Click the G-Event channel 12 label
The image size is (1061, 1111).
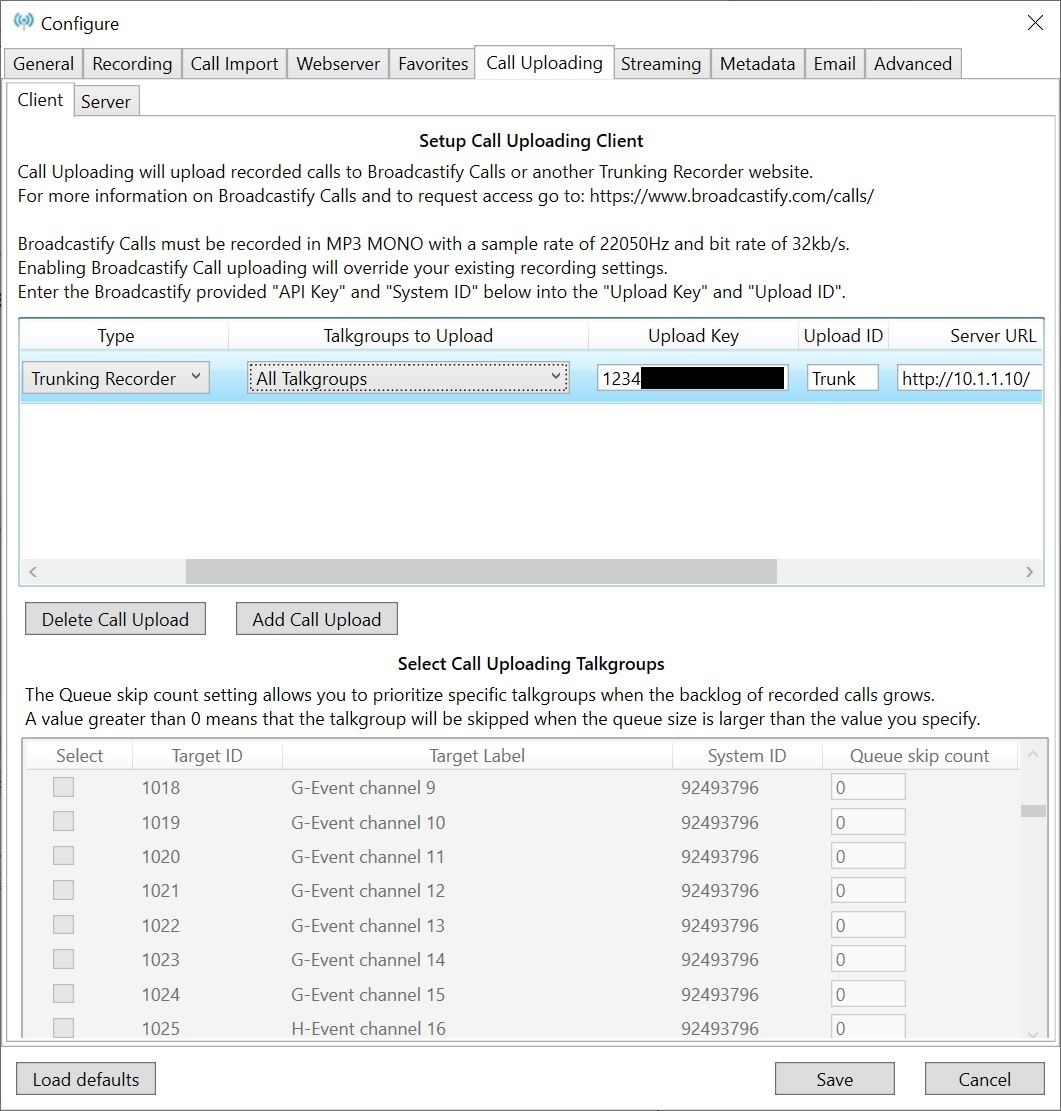(x=368, y=890)
